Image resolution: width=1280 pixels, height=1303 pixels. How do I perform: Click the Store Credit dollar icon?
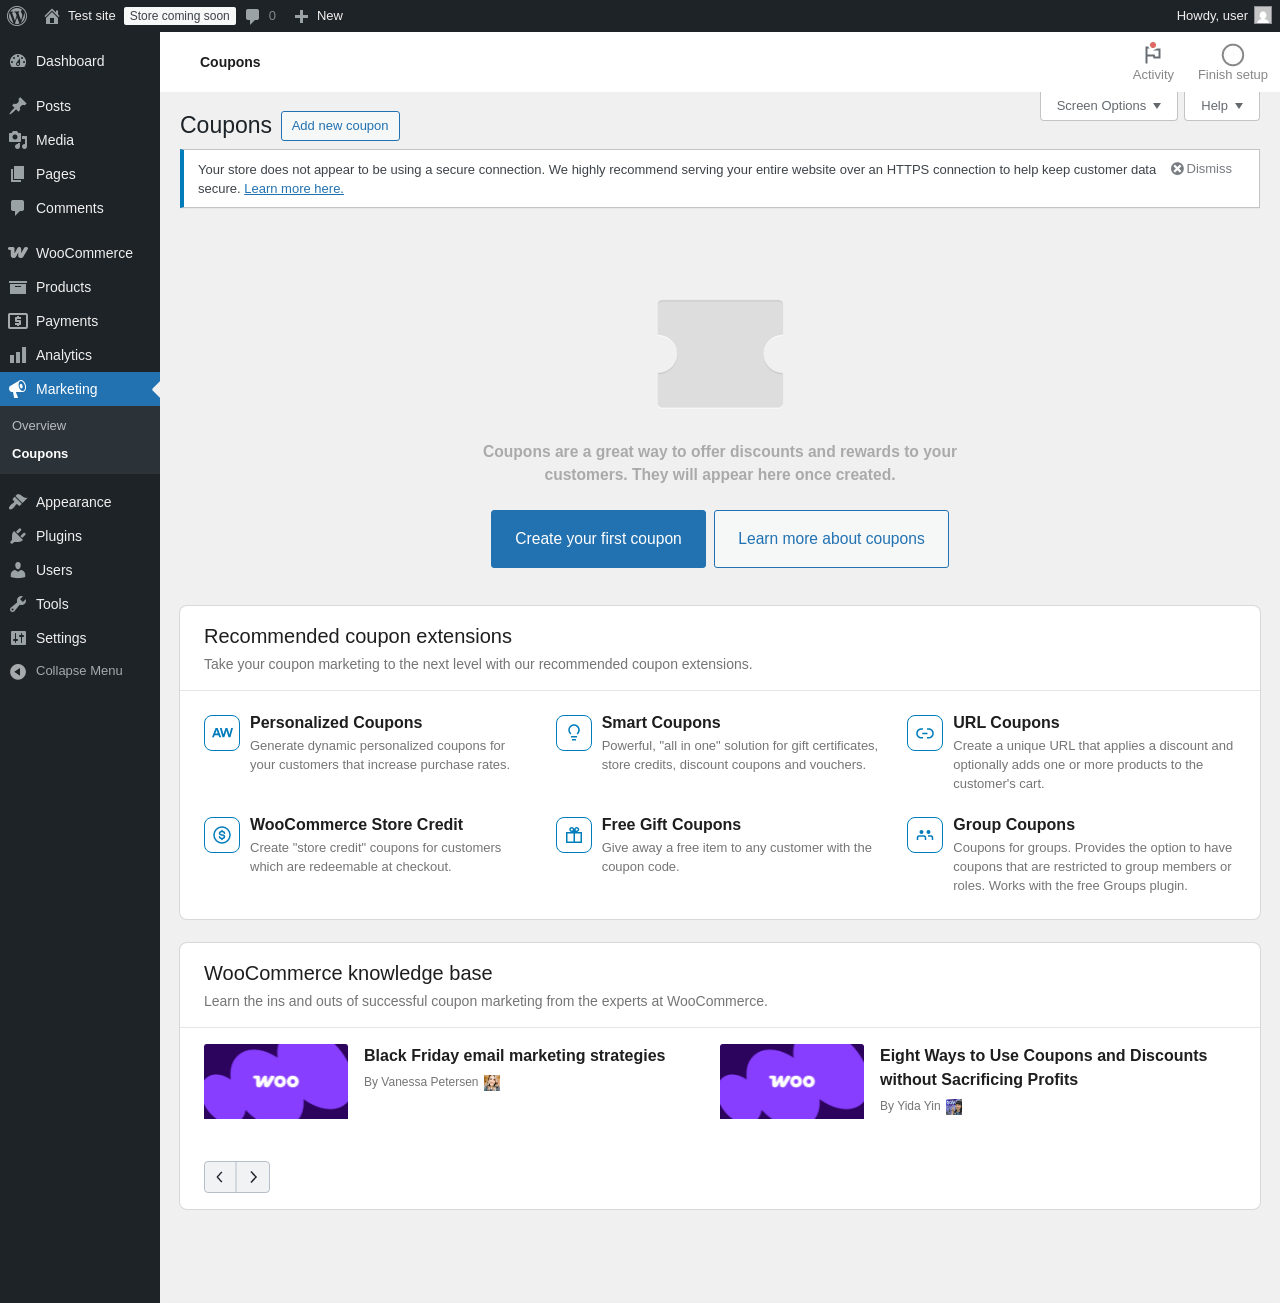tap(222, 835)
